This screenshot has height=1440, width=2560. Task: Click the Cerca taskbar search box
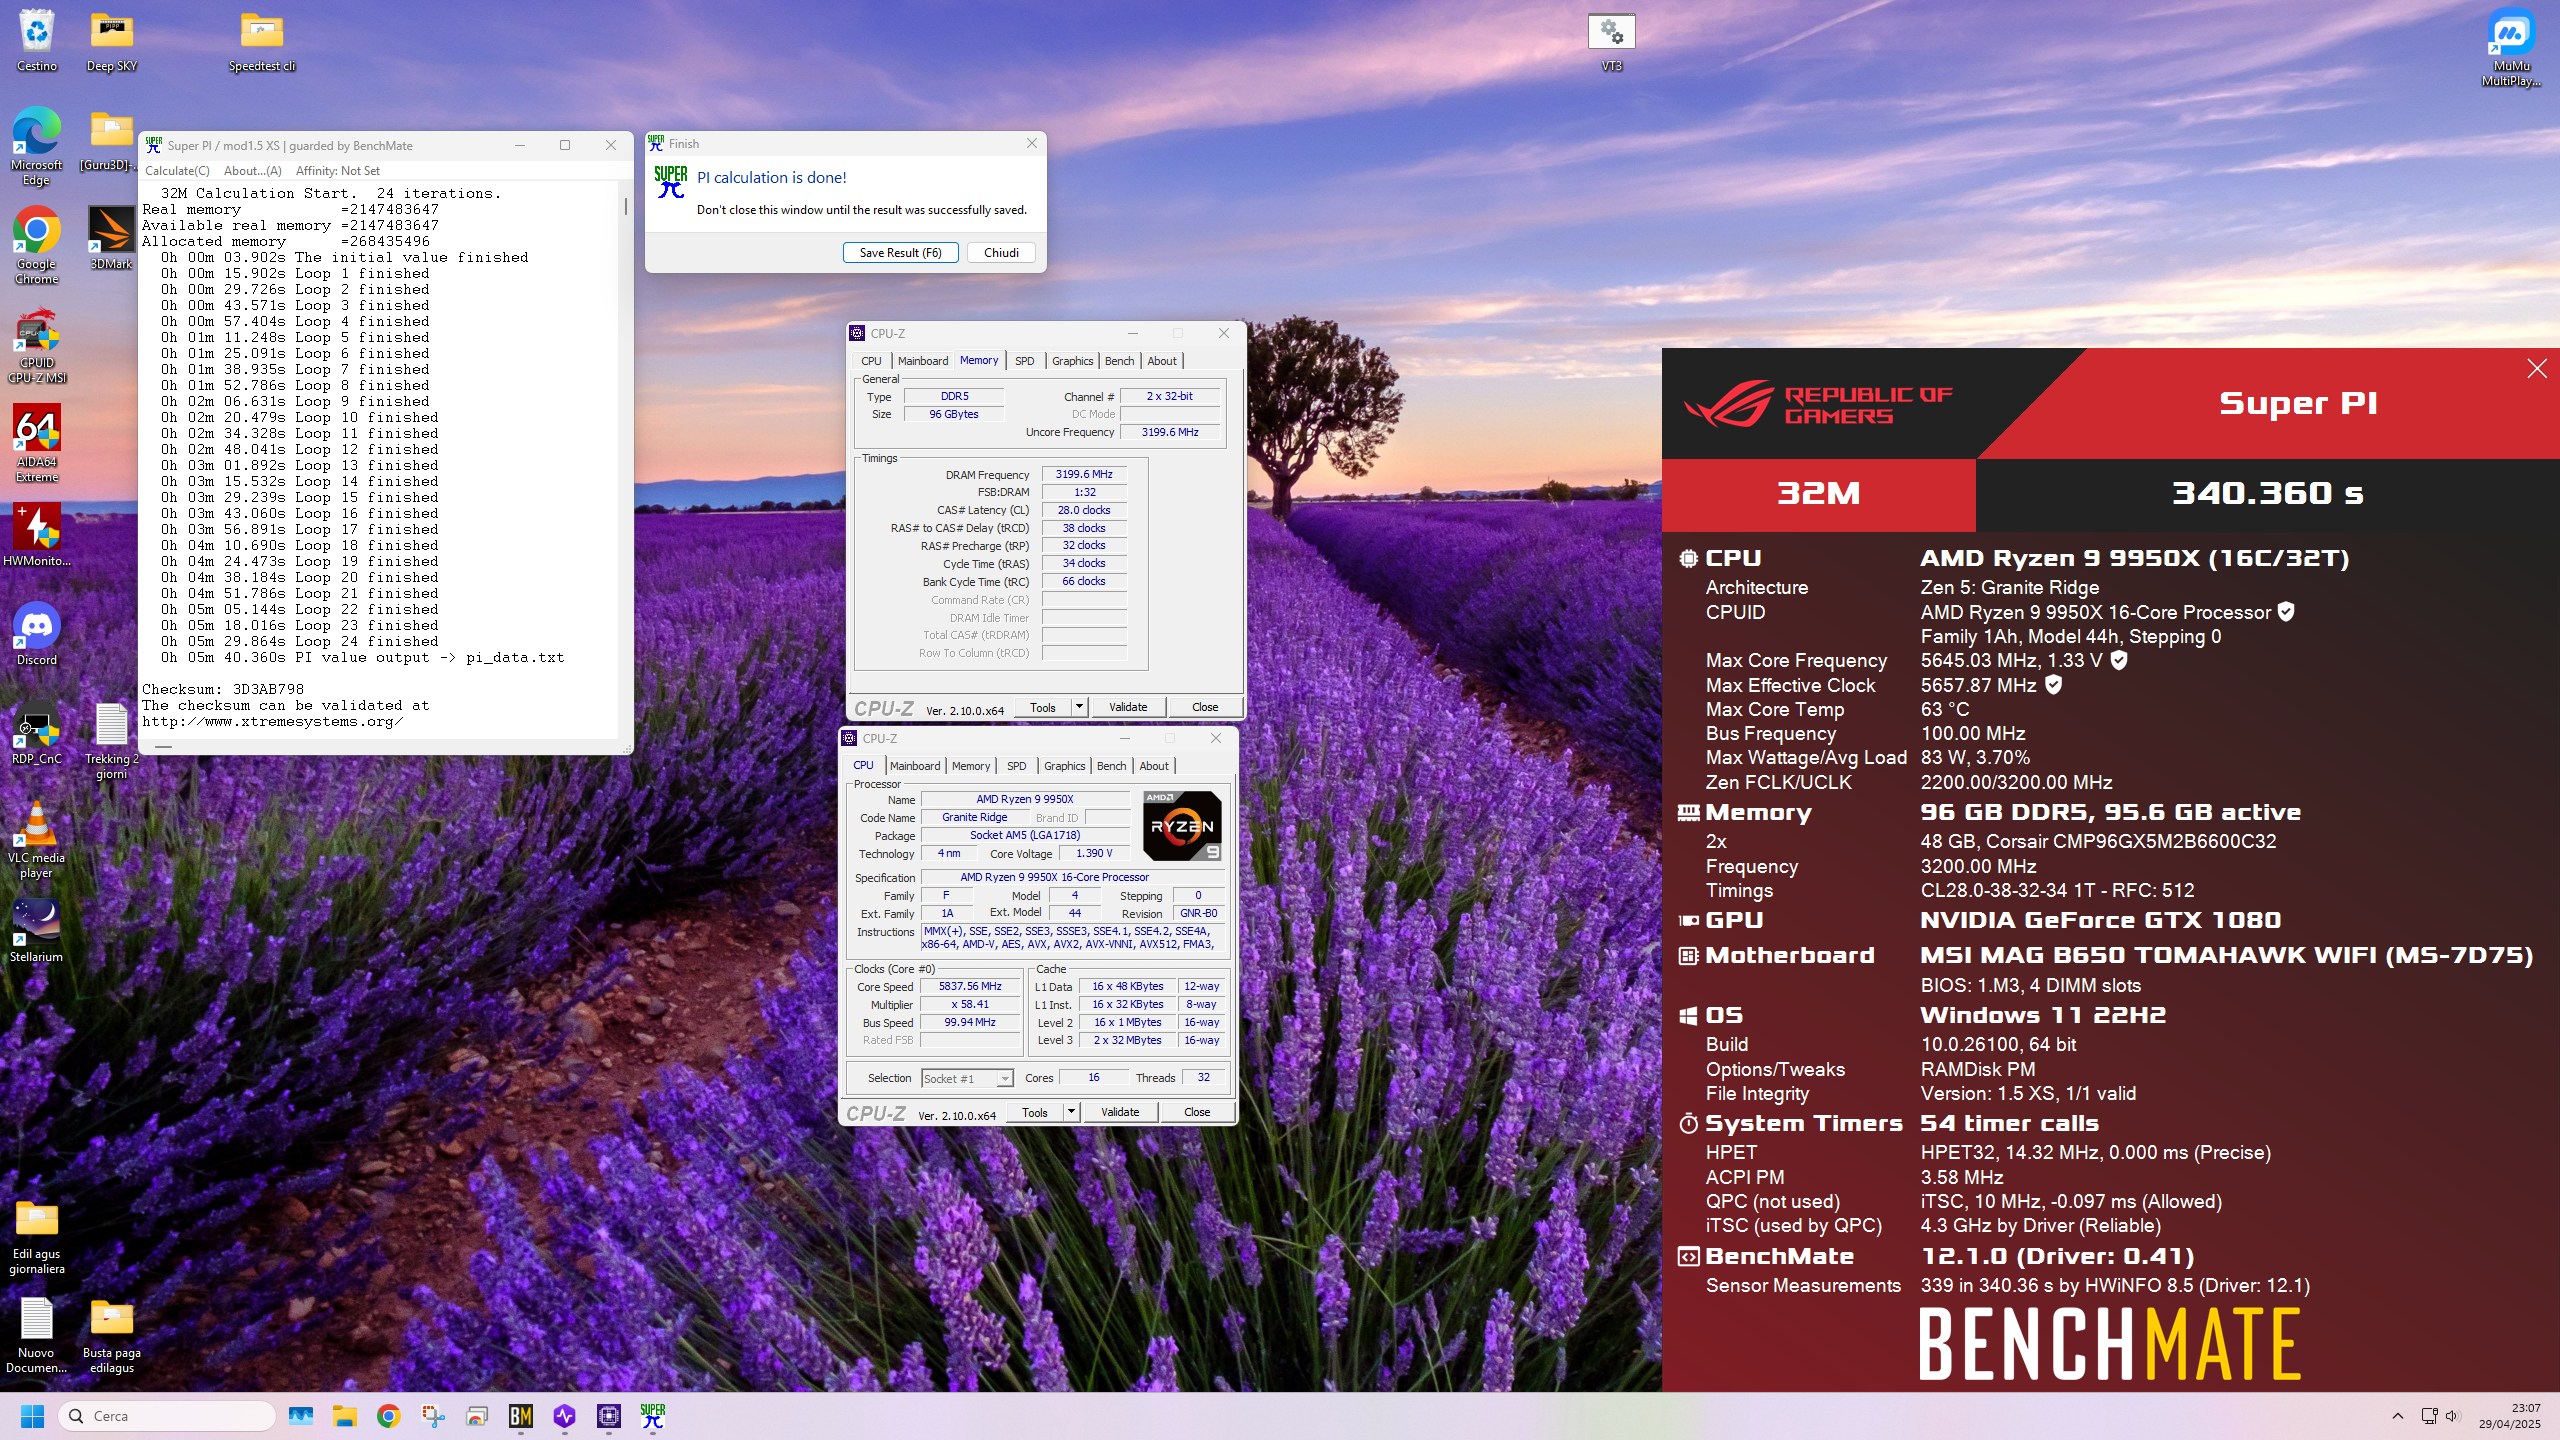[x=167, y=1416]
